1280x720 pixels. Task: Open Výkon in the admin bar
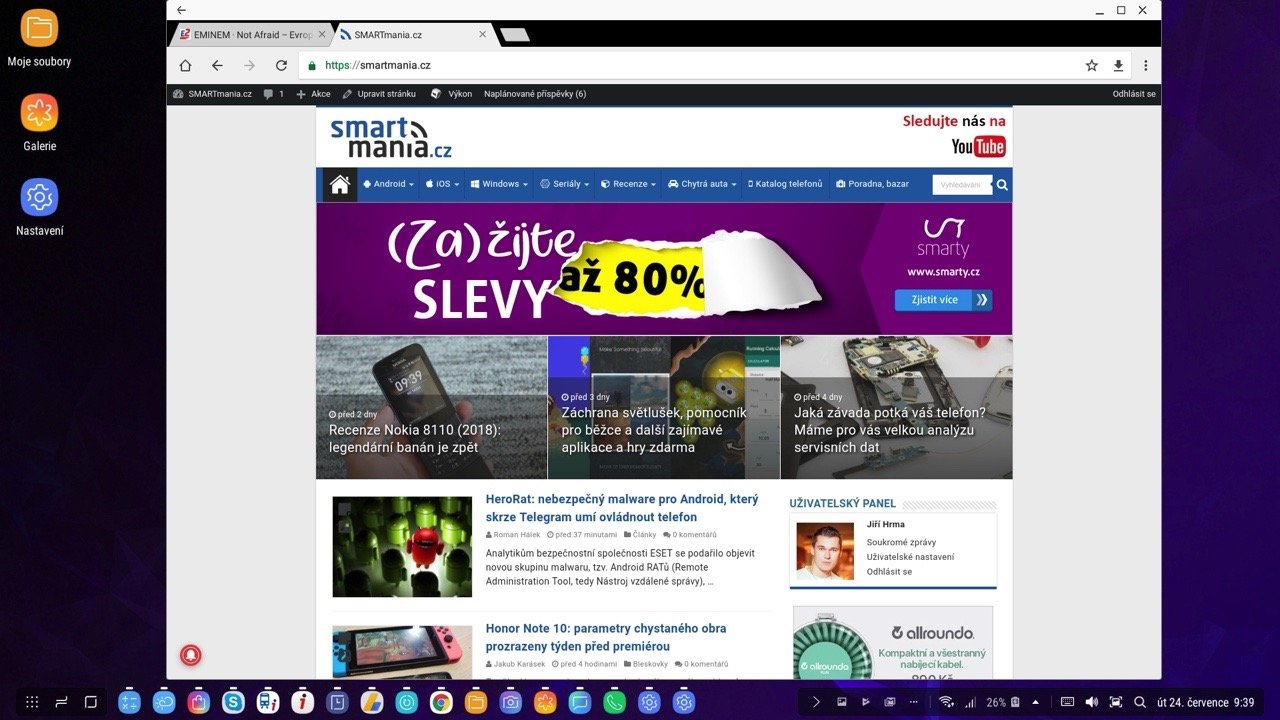click(452, 94)
